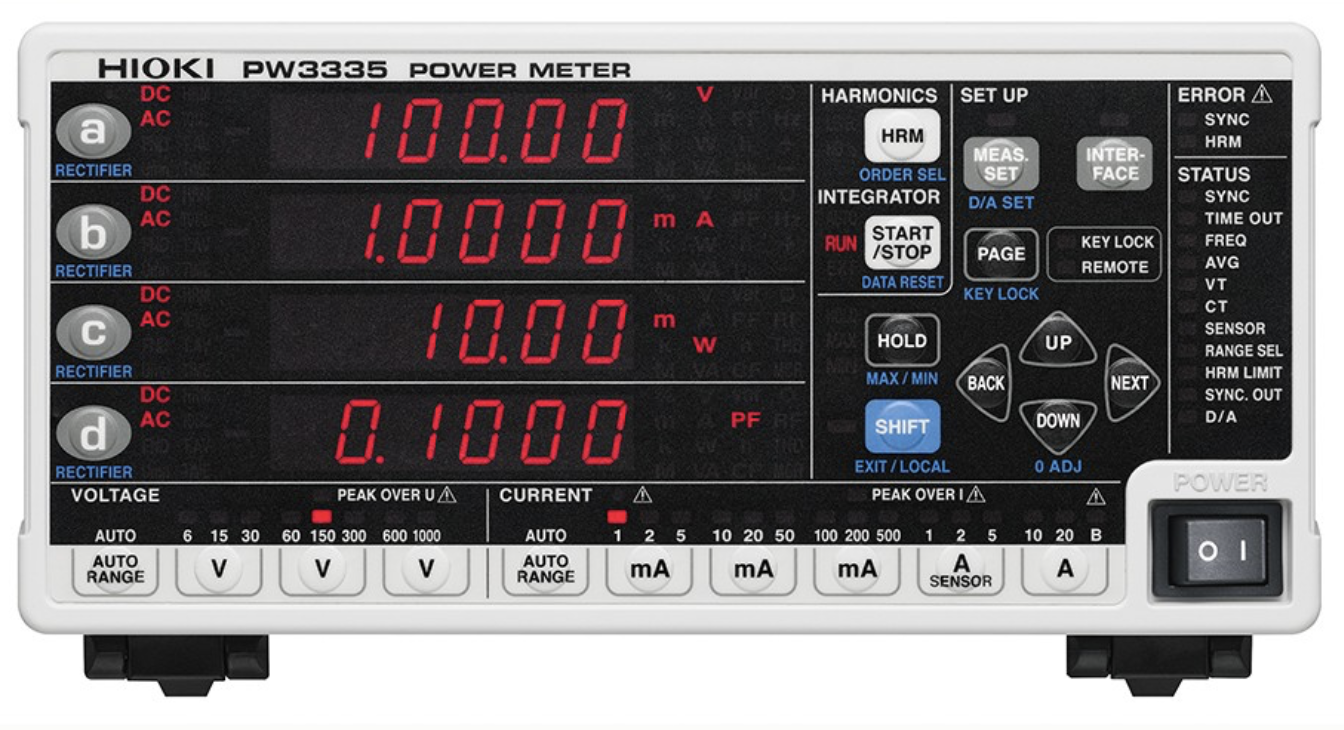Tap the HOLD button
Viewport: 1344px width, 730px height.
click(x=901, y=340)
